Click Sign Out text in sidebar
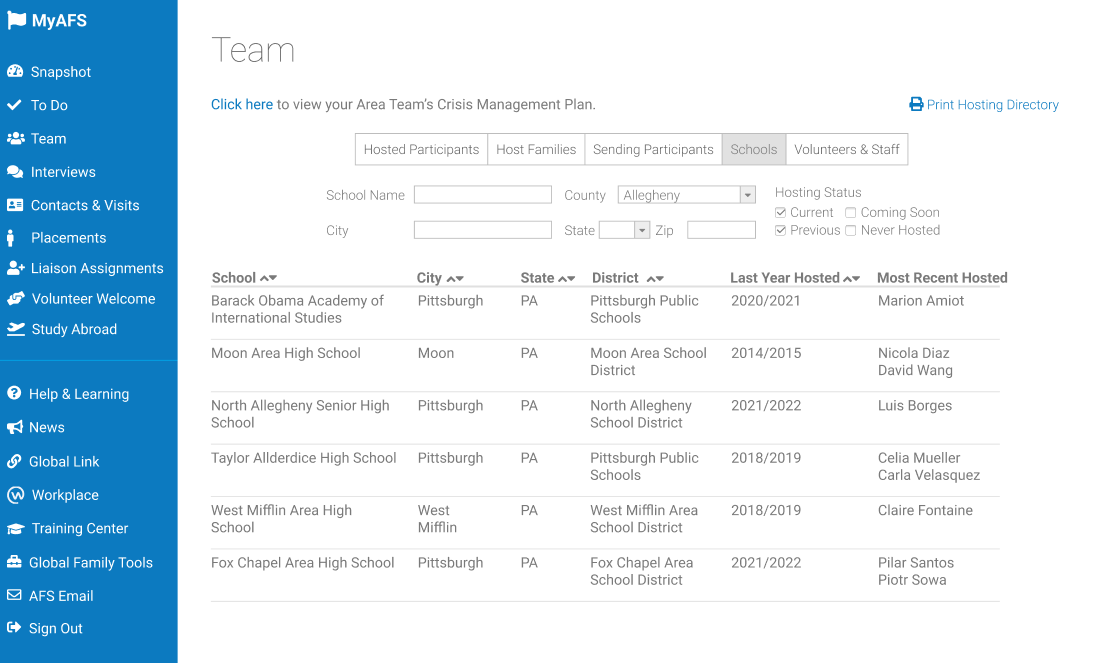 click(56, 628)
